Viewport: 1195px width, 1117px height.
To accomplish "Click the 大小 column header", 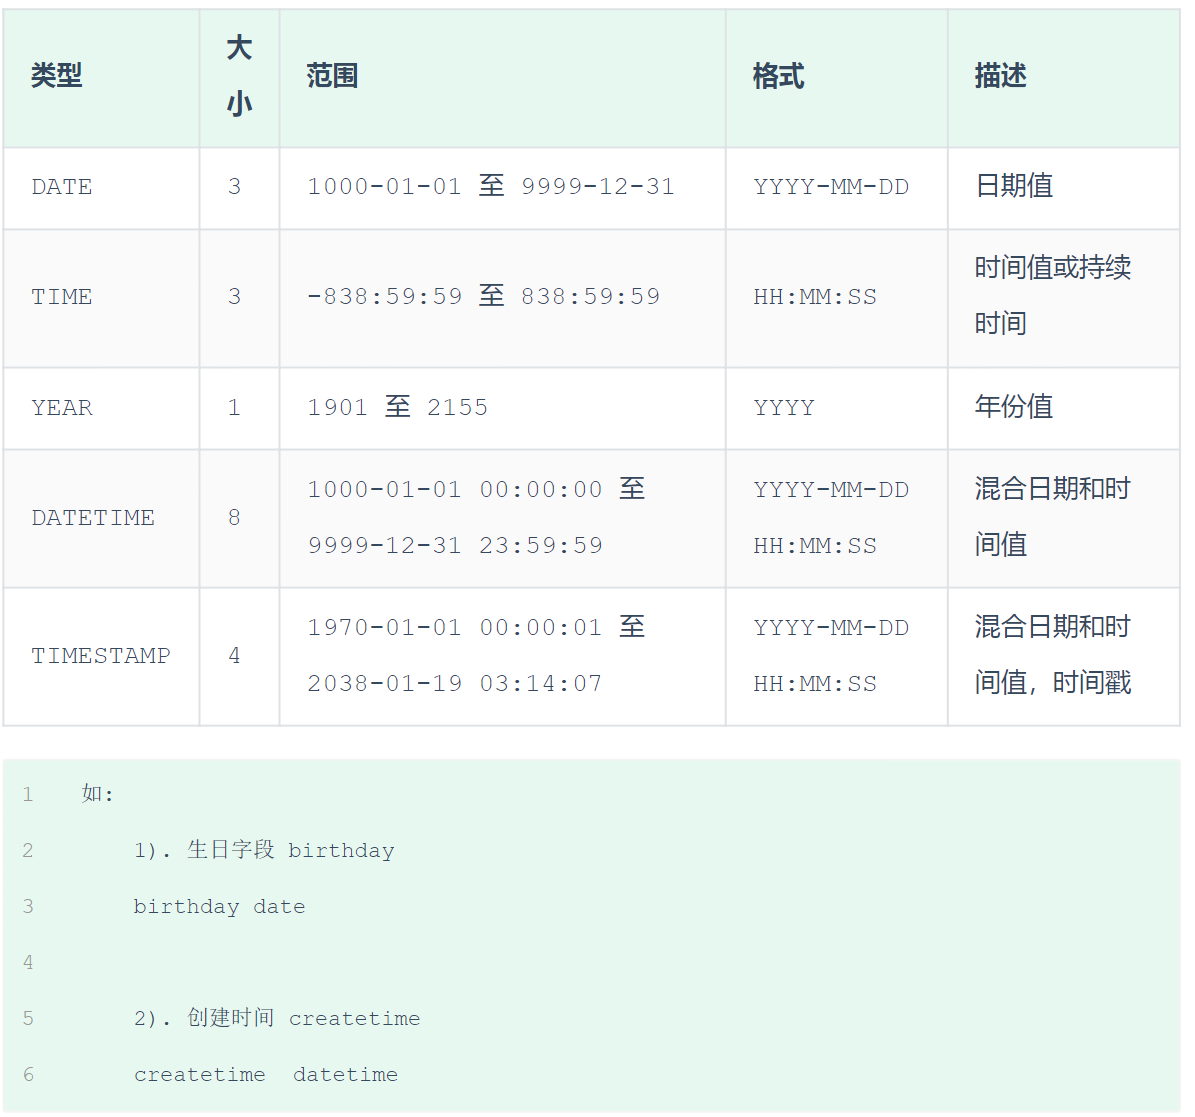I will click(x=239, y=76).
